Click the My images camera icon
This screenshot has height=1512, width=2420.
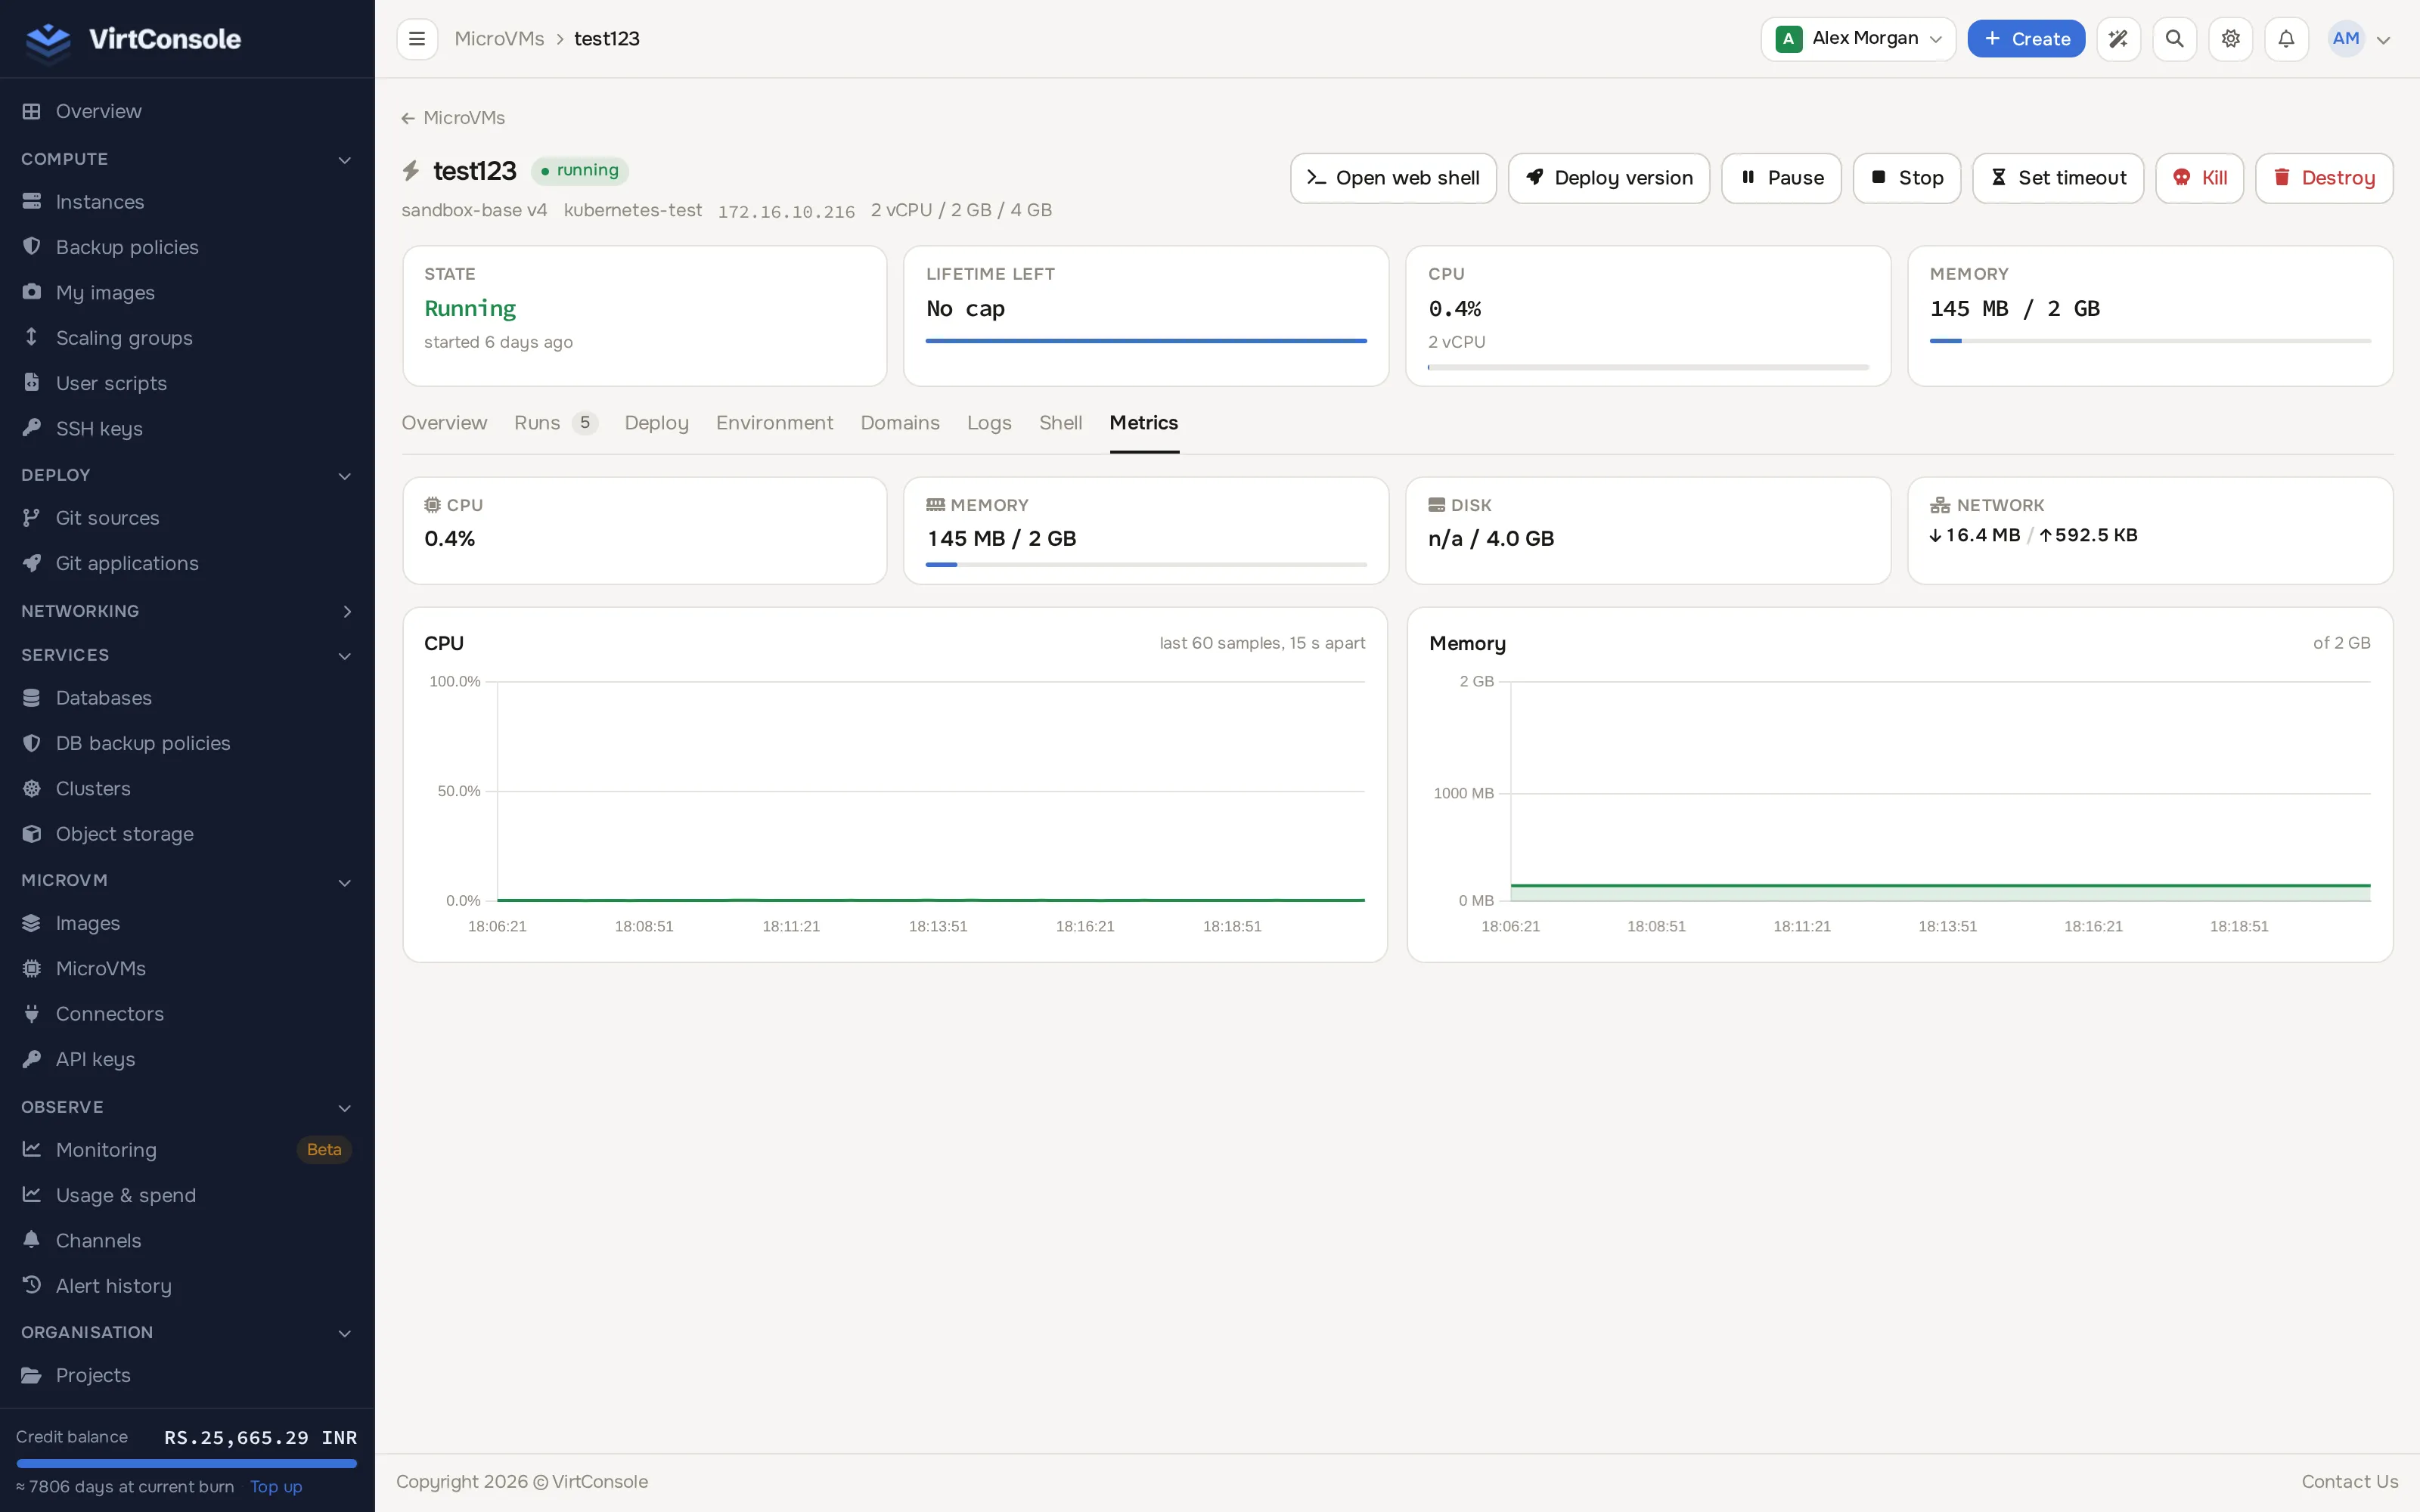(x=32, y=292)
